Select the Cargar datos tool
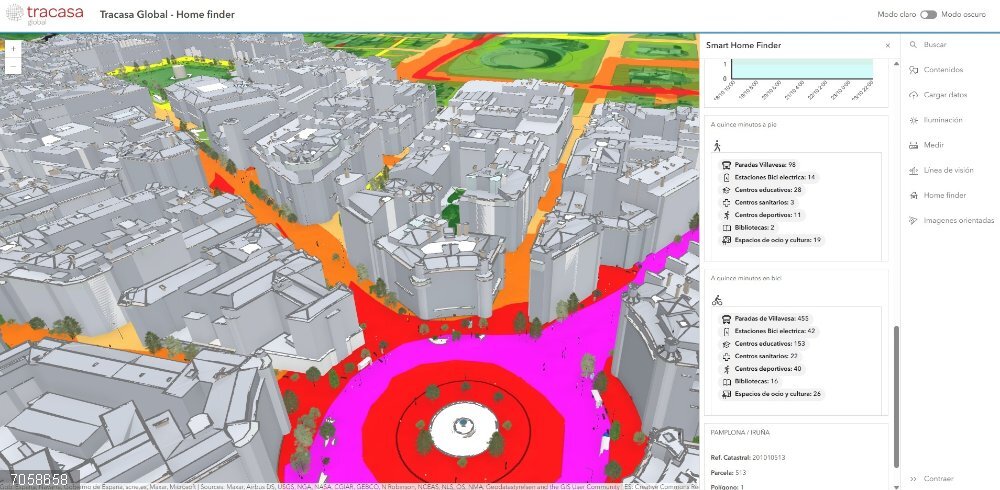1000x490 pixels. click(944, 95)
